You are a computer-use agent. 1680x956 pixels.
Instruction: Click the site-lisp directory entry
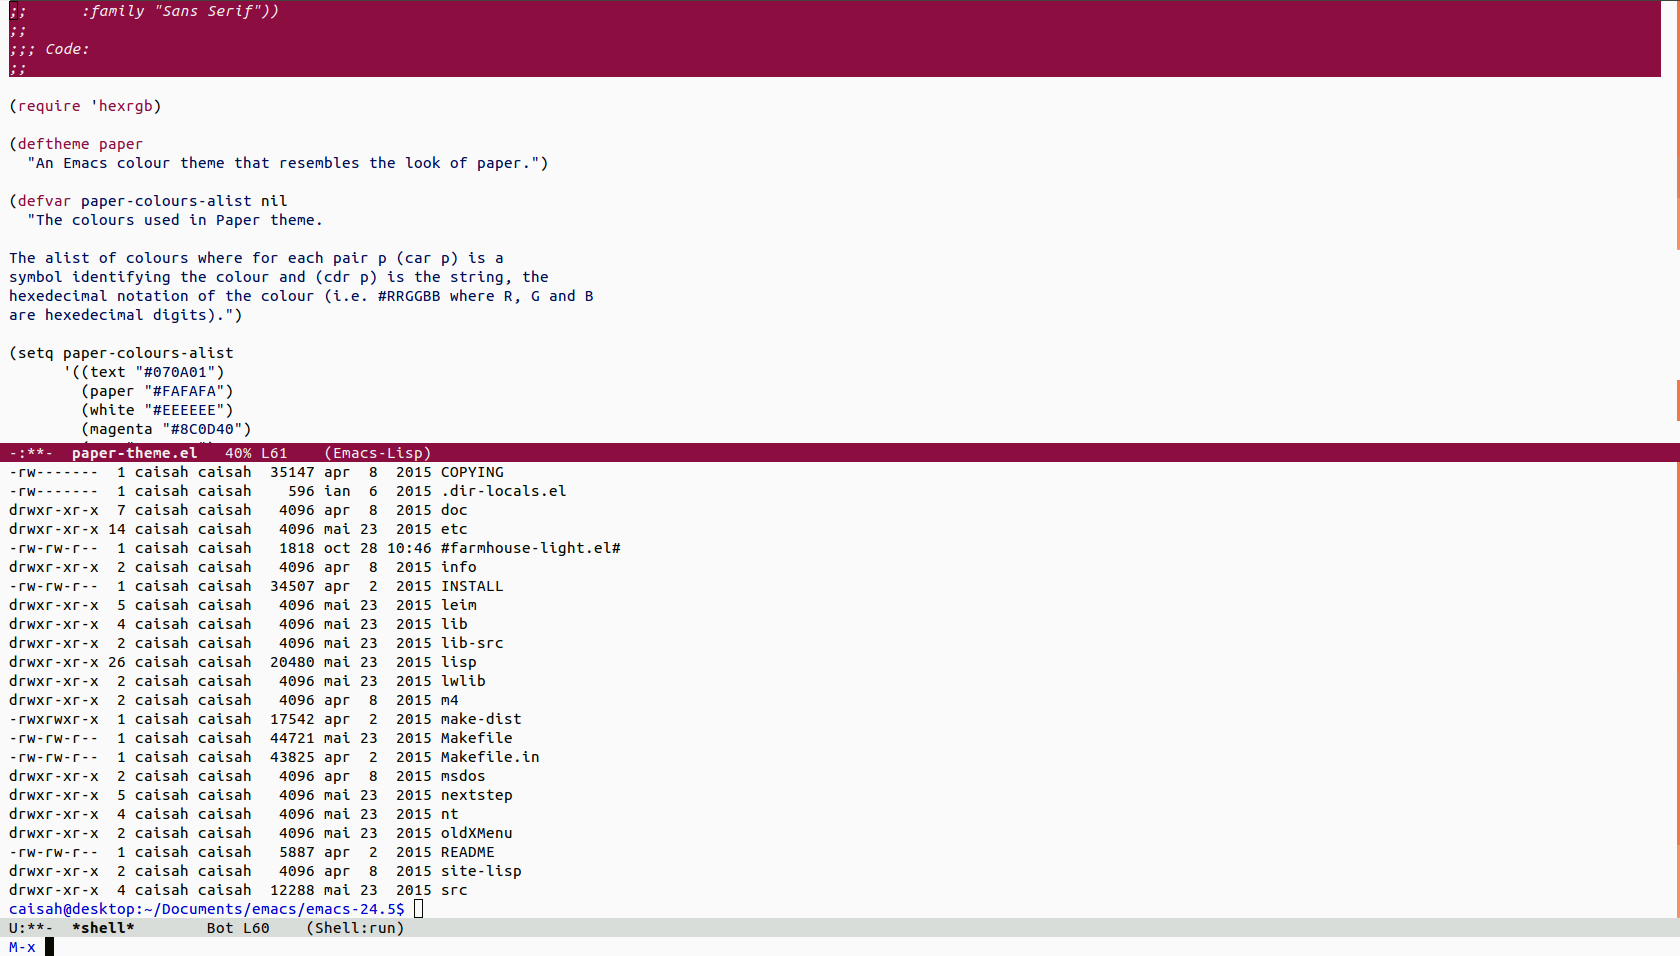(481, 871)
